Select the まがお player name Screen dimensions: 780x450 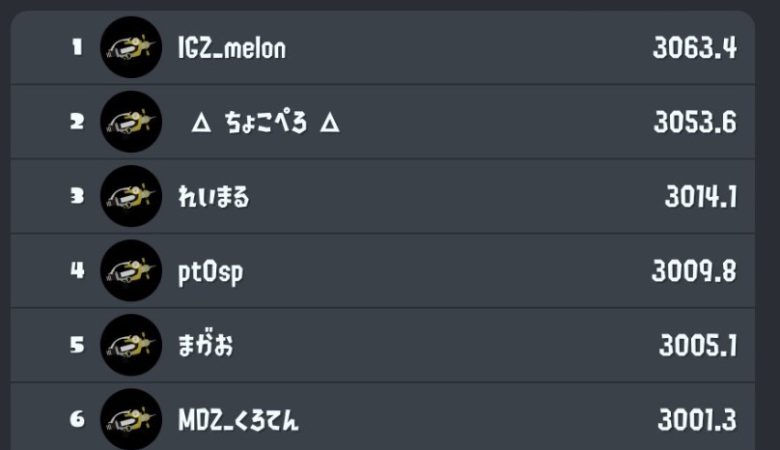point(205,345)
